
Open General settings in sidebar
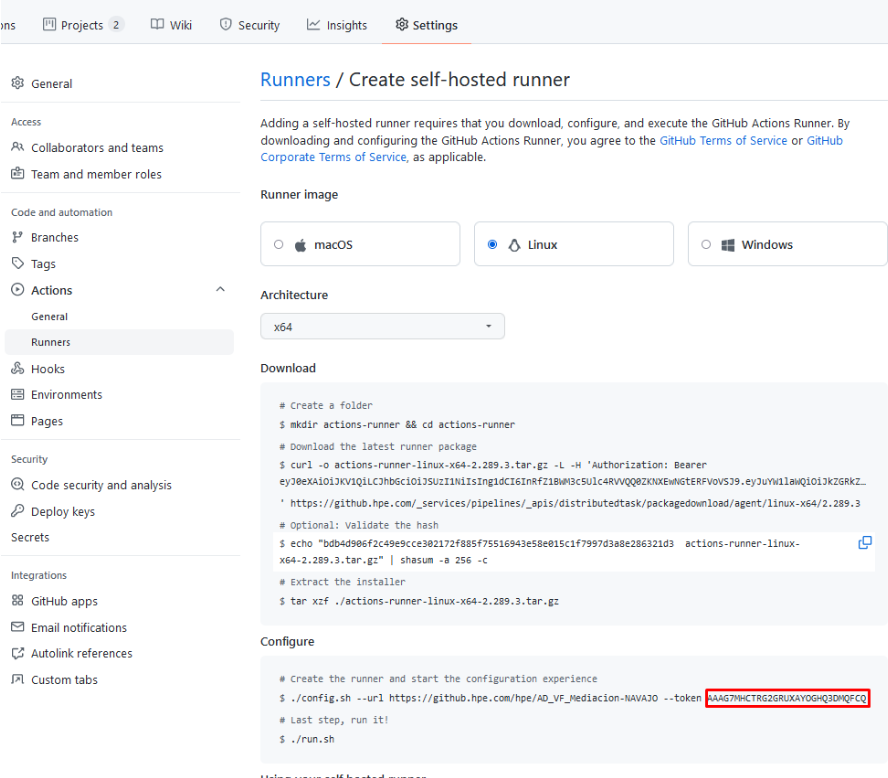pyautogui.click(x=52, y=84)
